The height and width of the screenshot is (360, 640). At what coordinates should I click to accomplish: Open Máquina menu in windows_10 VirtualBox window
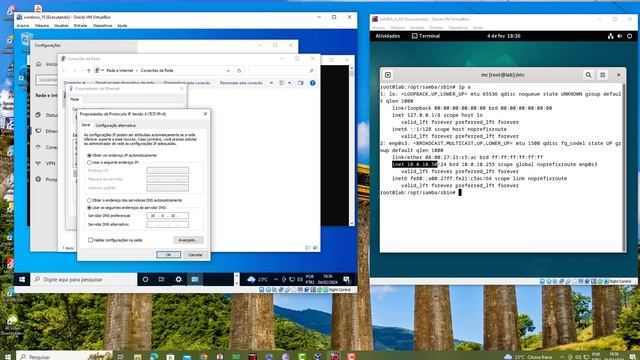coord(42,26)
